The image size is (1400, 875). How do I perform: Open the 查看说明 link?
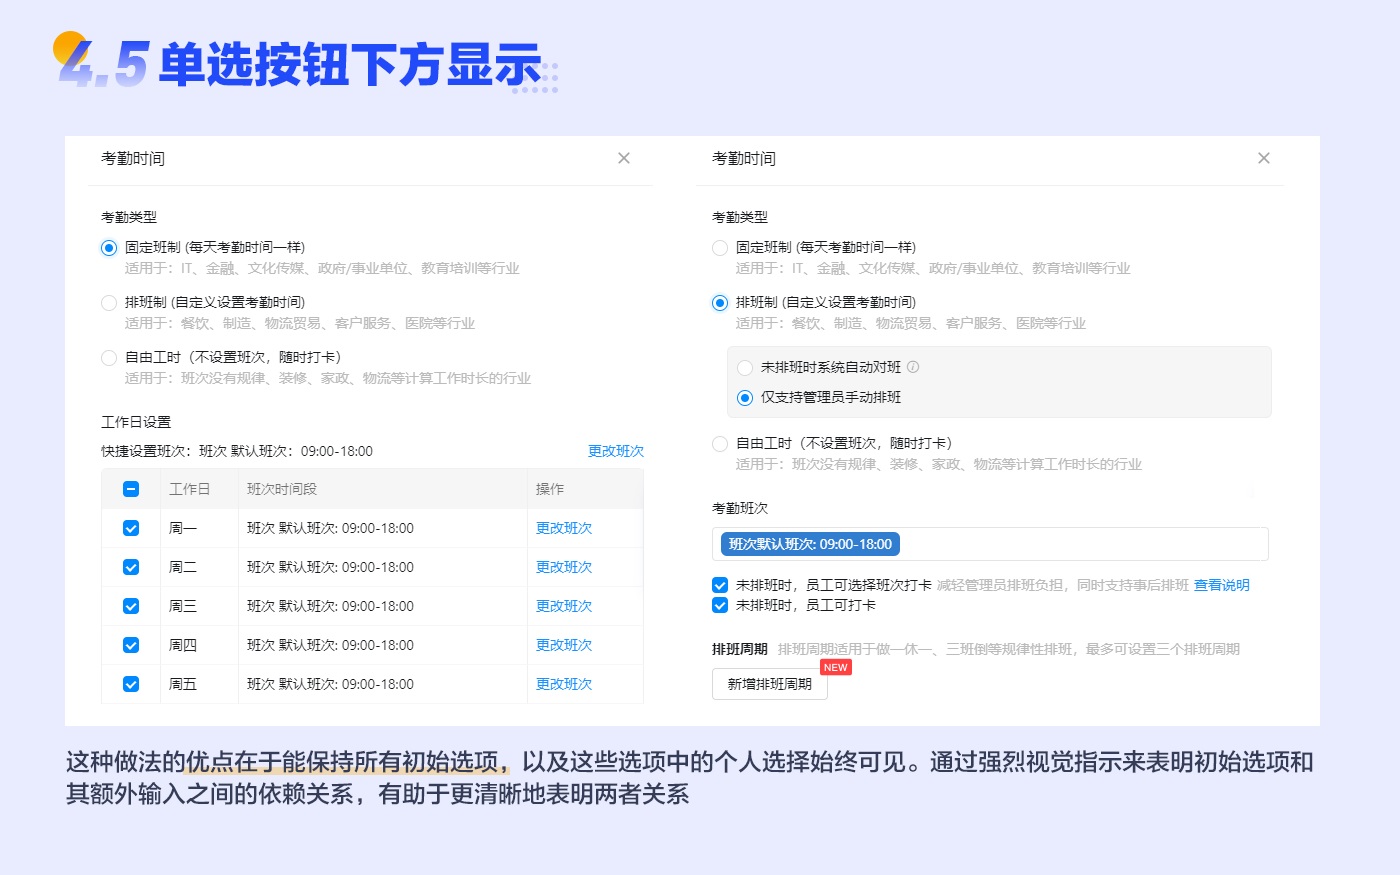tap(1222, 585)
